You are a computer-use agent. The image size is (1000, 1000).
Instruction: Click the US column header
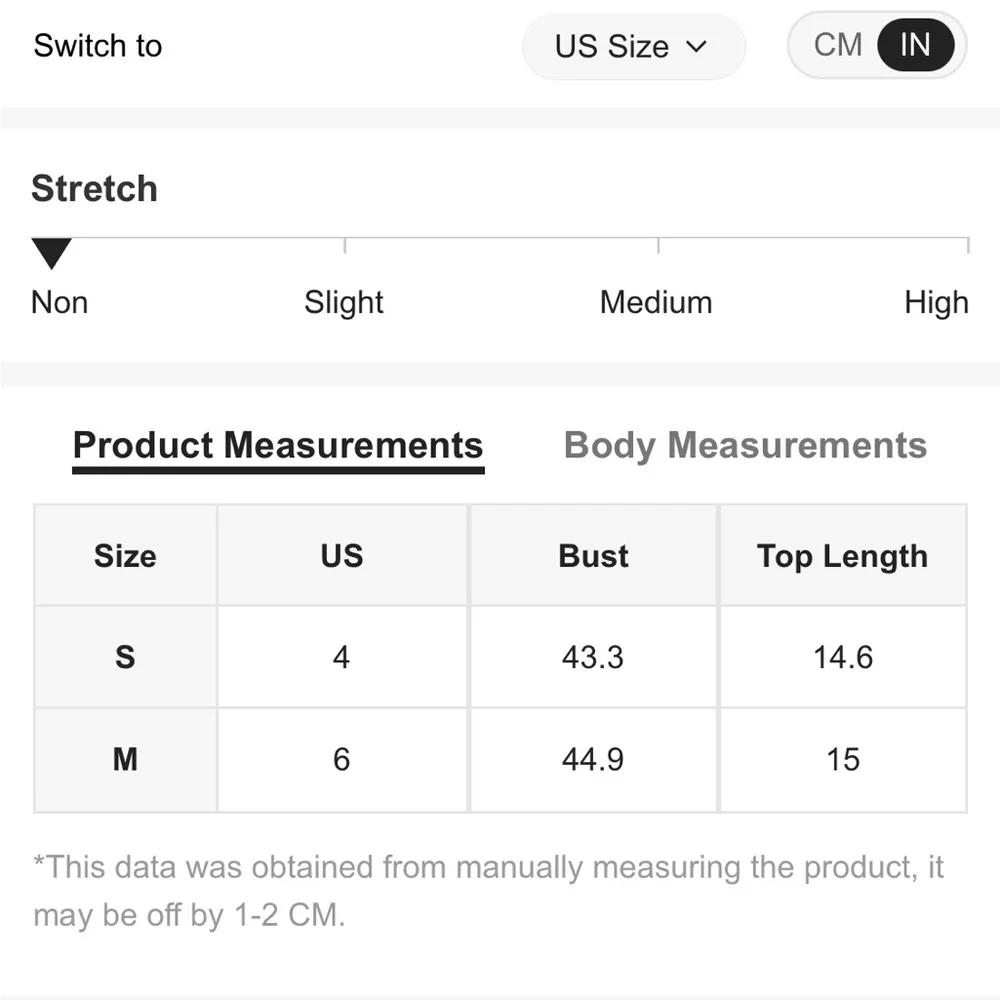click(x=342, y=556)
